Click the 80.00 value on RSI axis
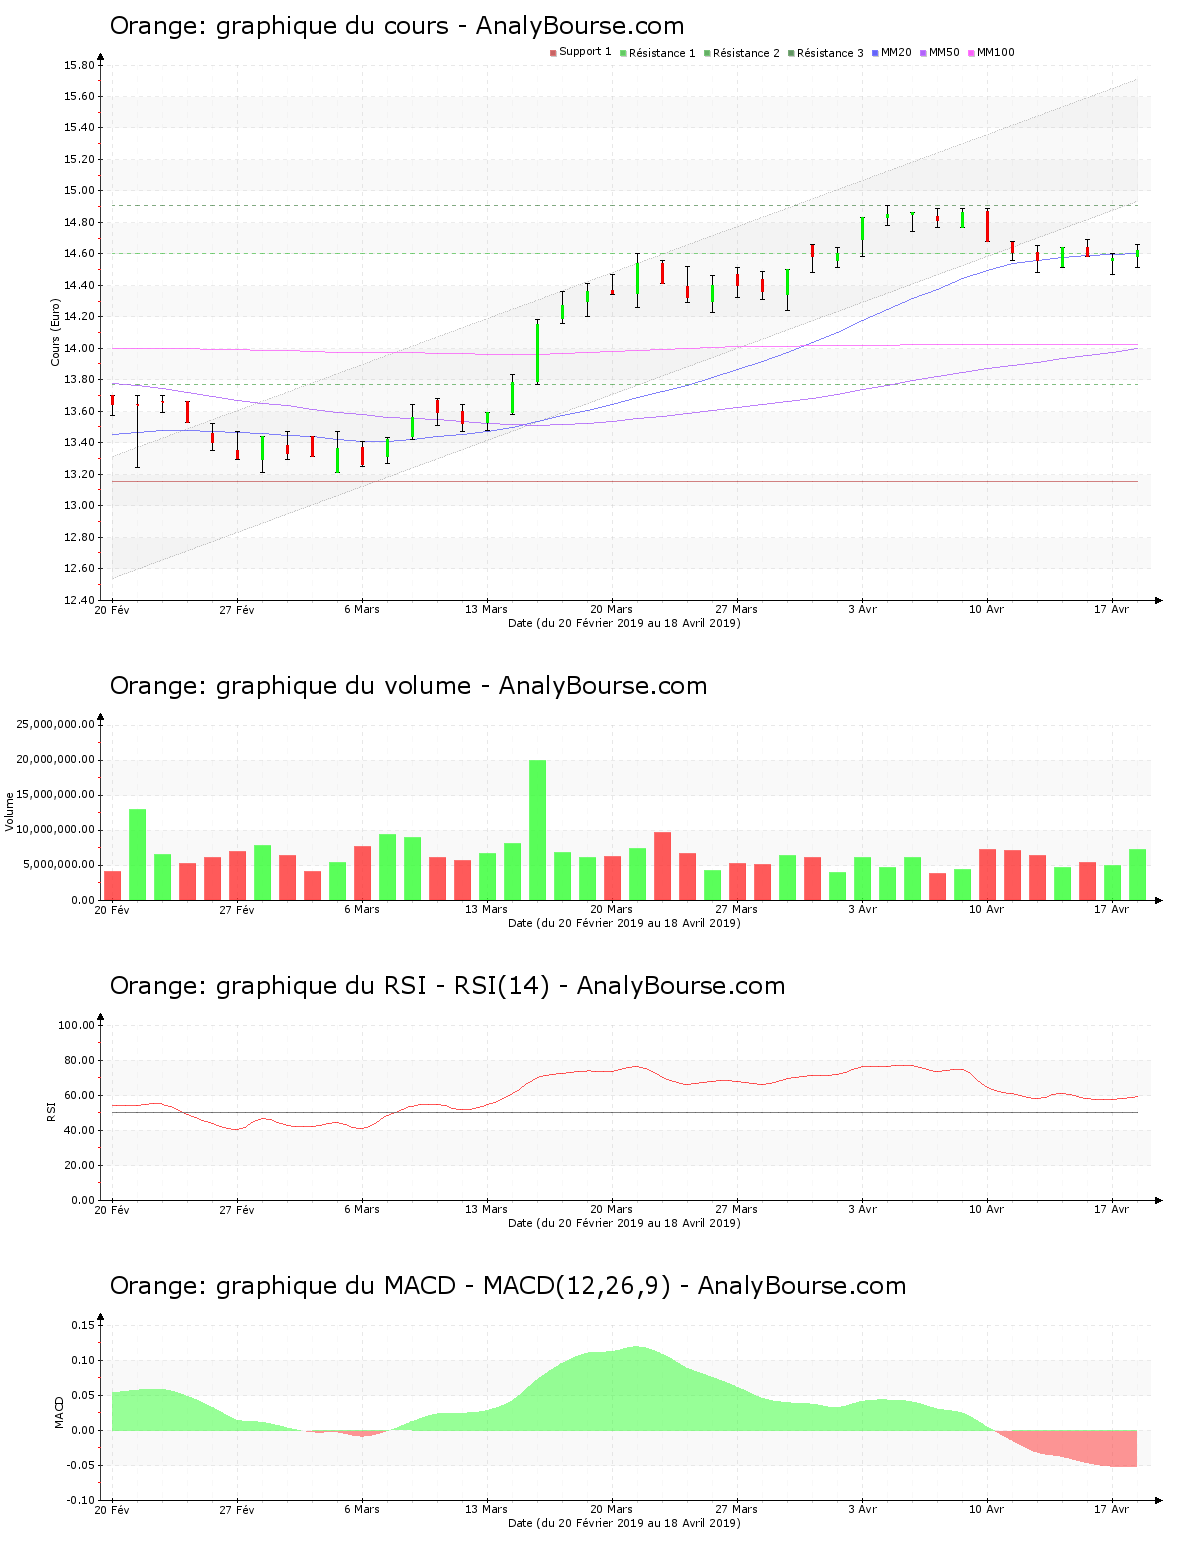This screenshot has width=1200, height=1550. (x=79, y=1059)
